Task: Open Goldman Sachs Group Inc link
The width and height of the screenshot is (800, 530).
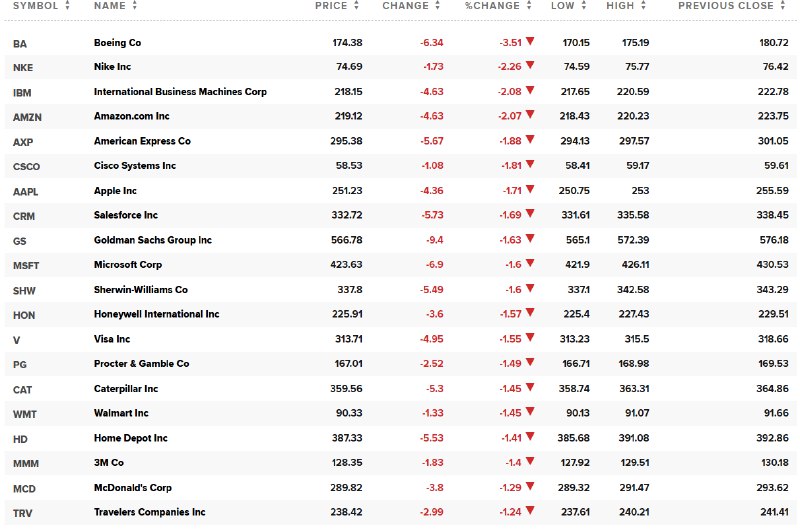Action: click(x=153, y=240)
